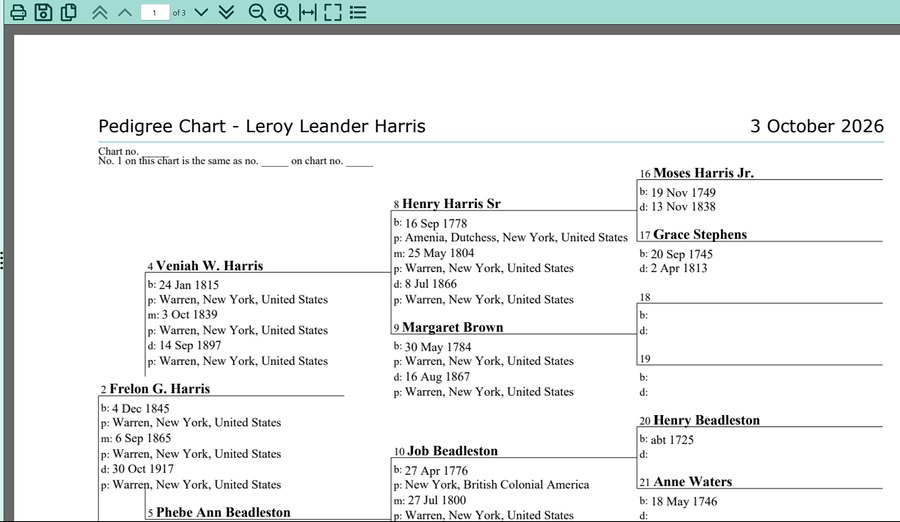Click the name Anne Waters

pos(692,481)
